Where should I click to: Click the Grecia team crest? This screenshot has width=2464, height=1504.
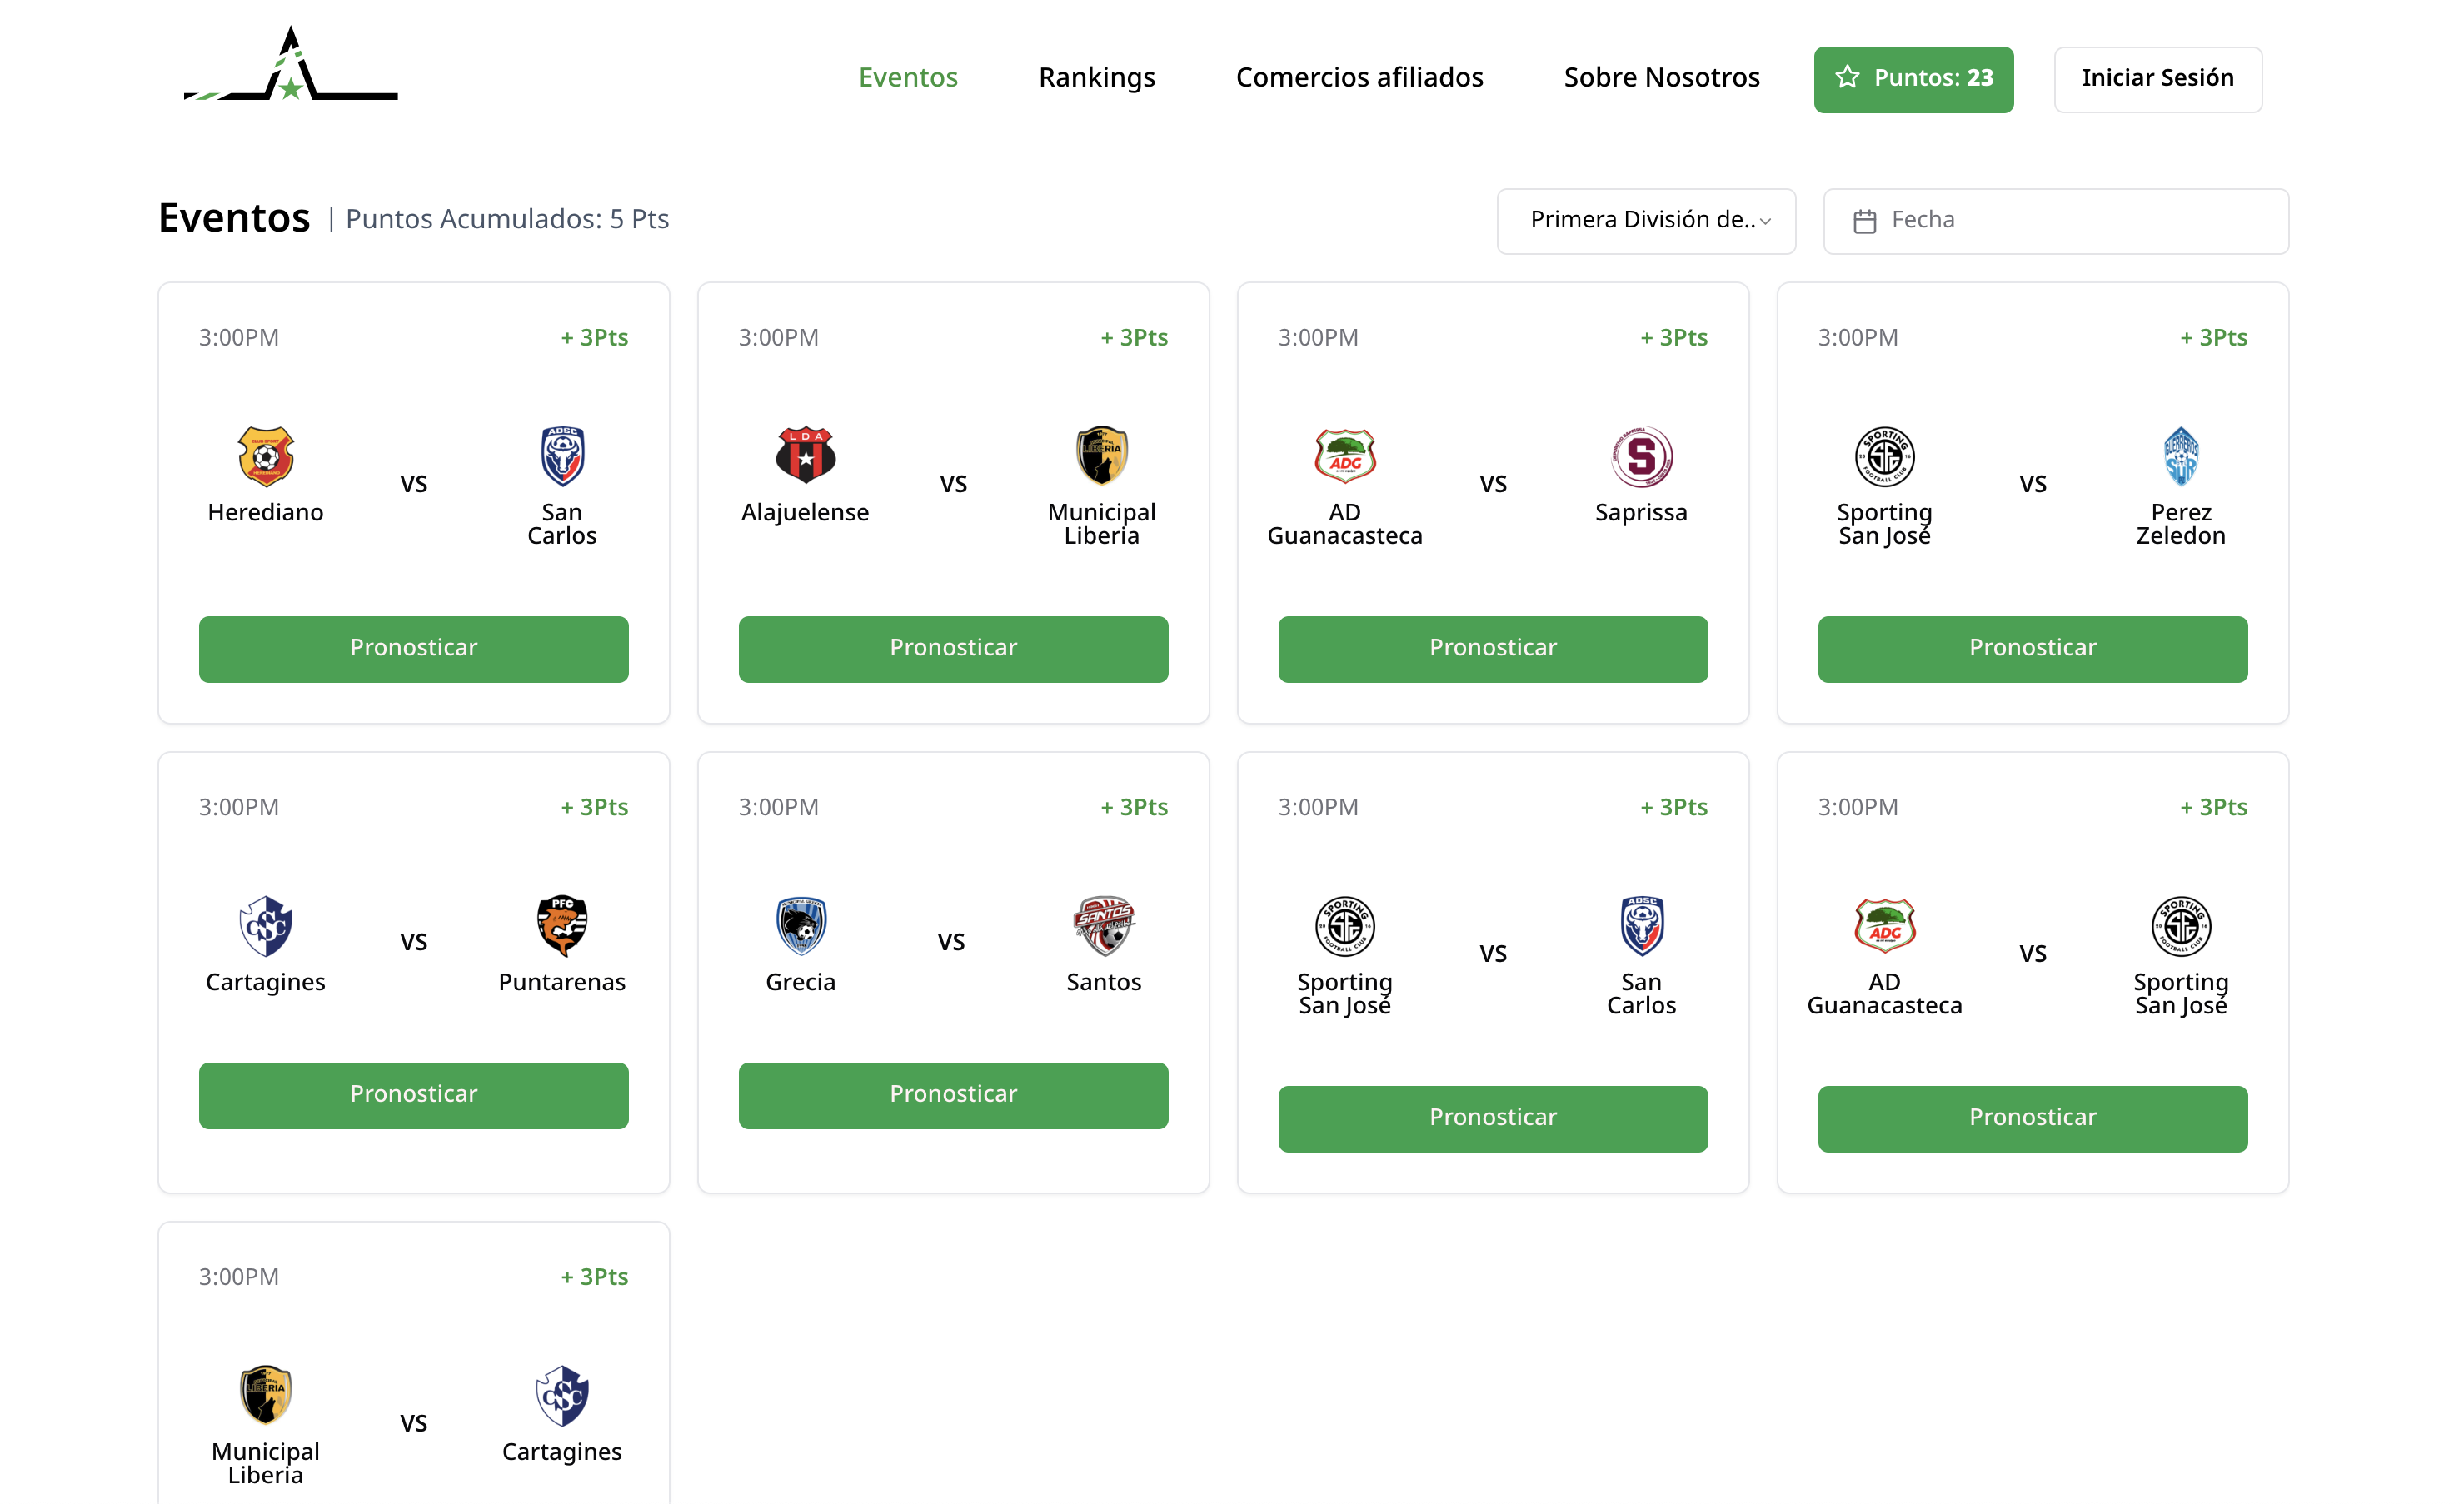801,926
